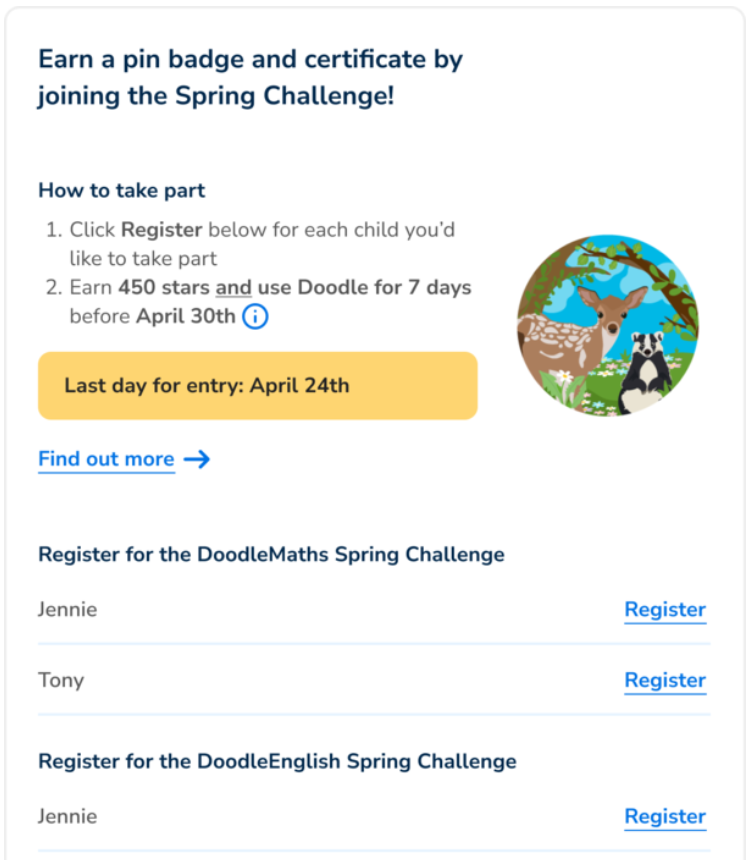Select Tony's name in the DoodleMaths list
Screen dimensions: 756x860
click(61, 680)
